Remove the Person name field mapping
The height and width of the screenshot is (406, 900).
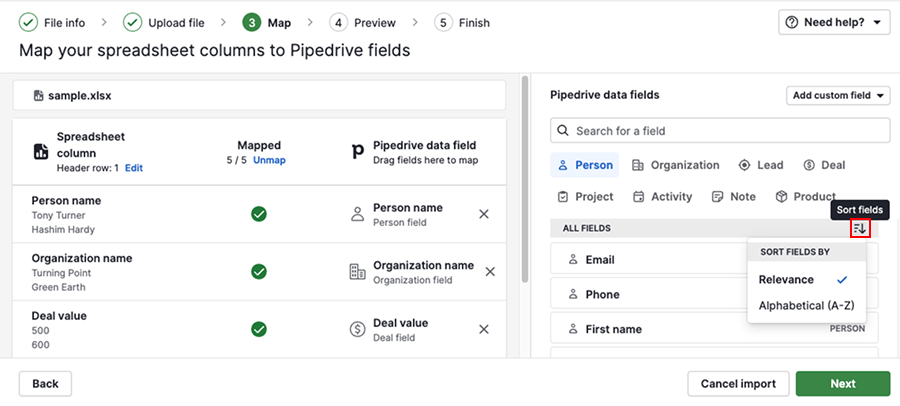tap(484, 214)
